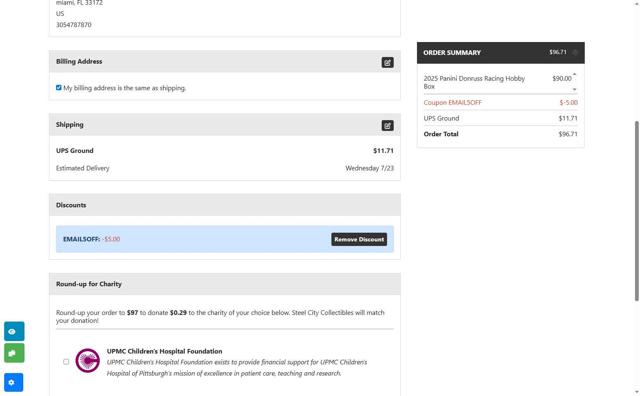The image size is (640, 396).
Task: Click the $11.71 shipping price in Shipping section
Action: 383,151
